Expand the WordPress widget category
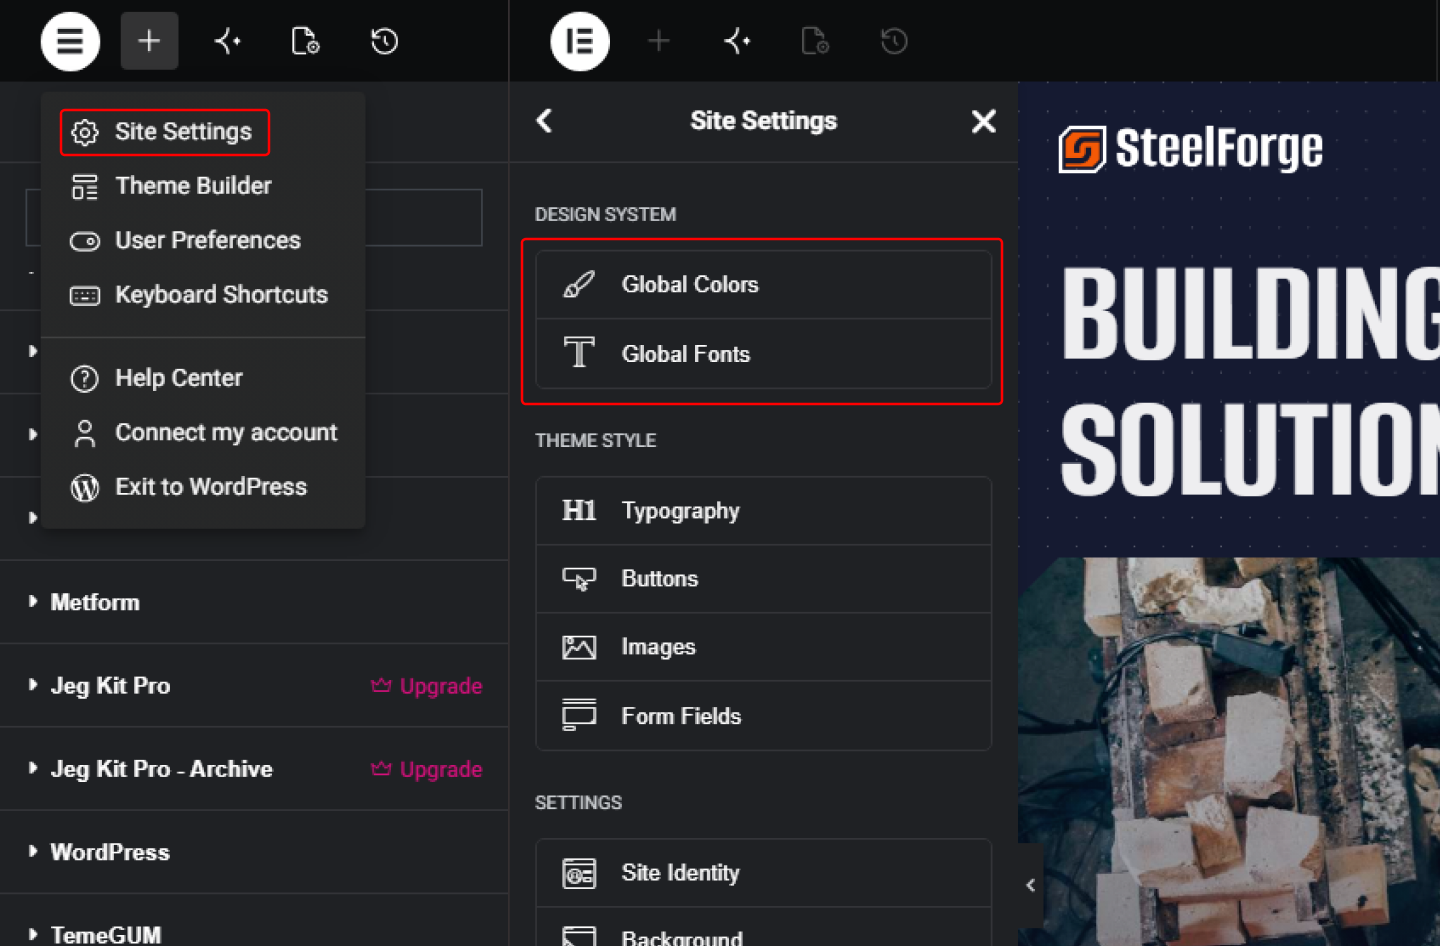The image size is (1440, 946). point(254,852)
